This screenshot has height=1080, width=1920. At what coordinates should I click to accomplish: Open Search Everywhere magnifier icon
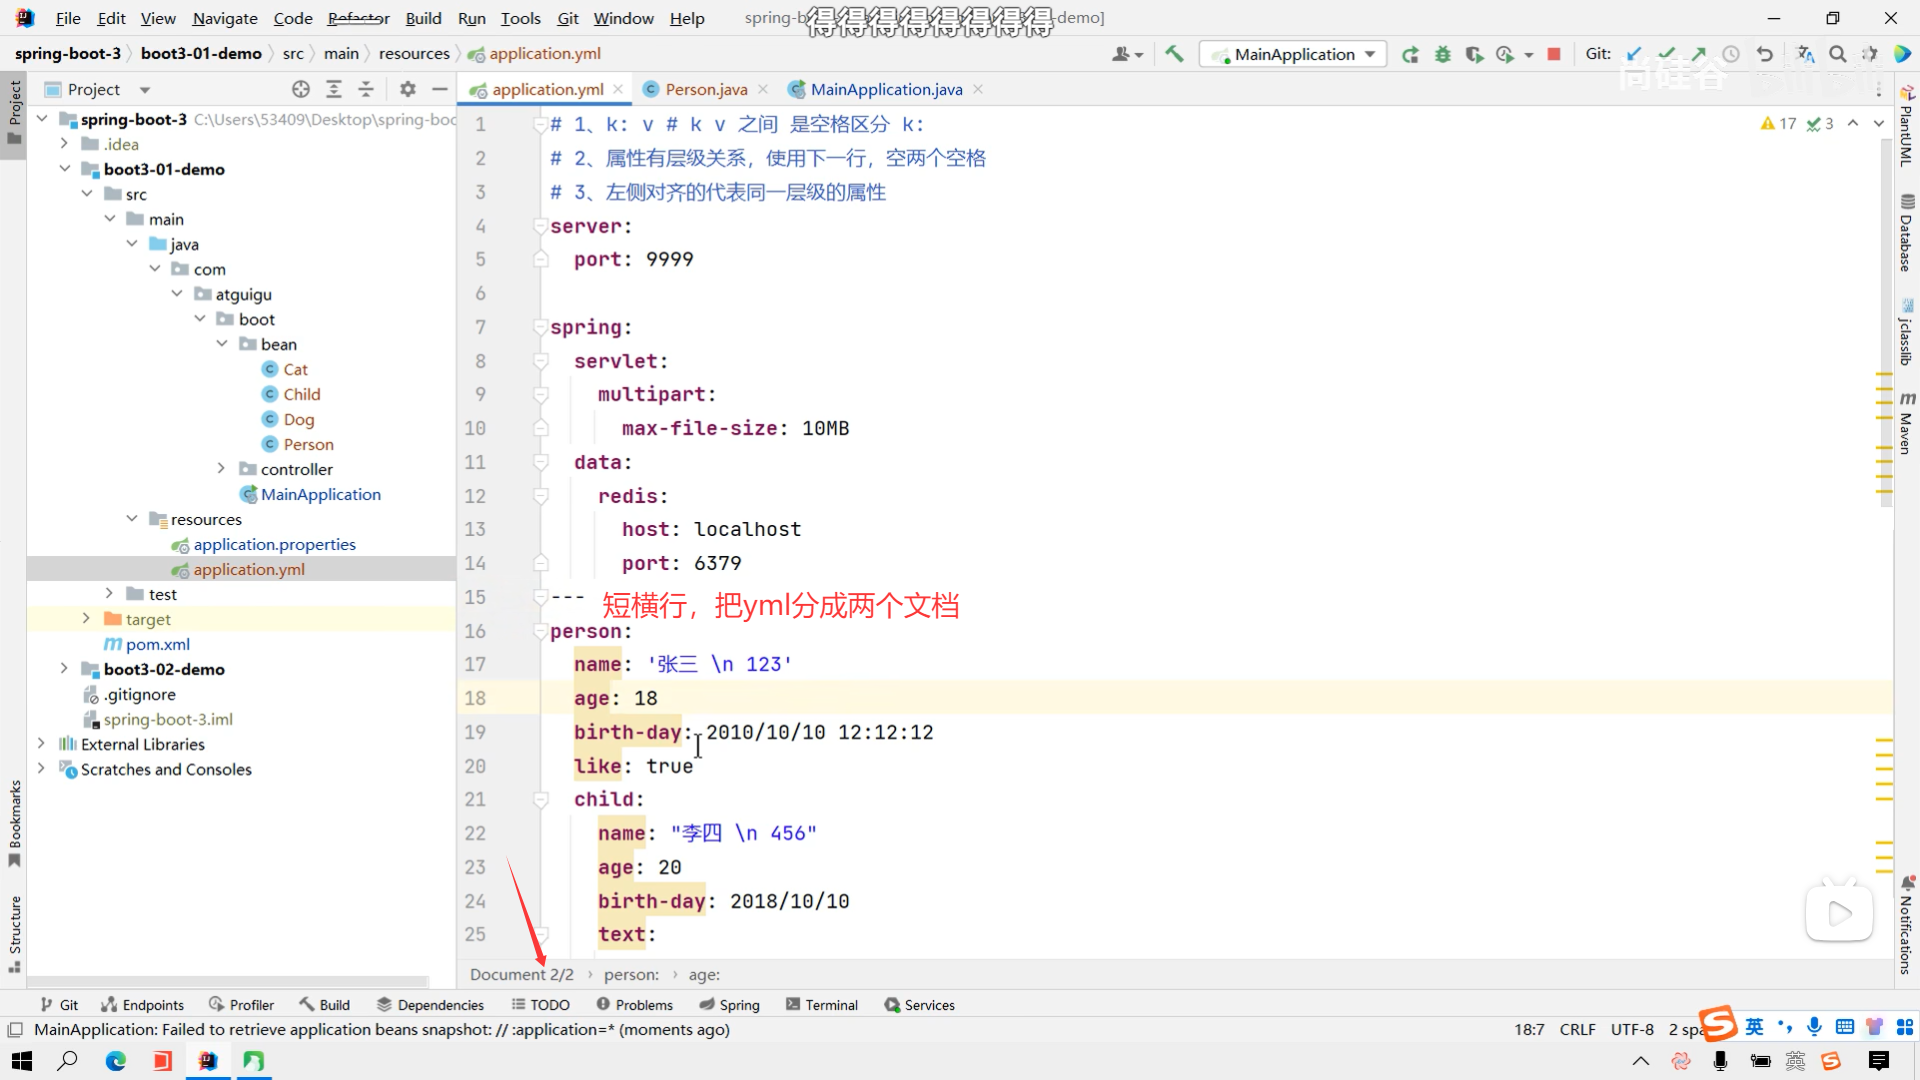pyautogui.click(x=1837, y=54)
